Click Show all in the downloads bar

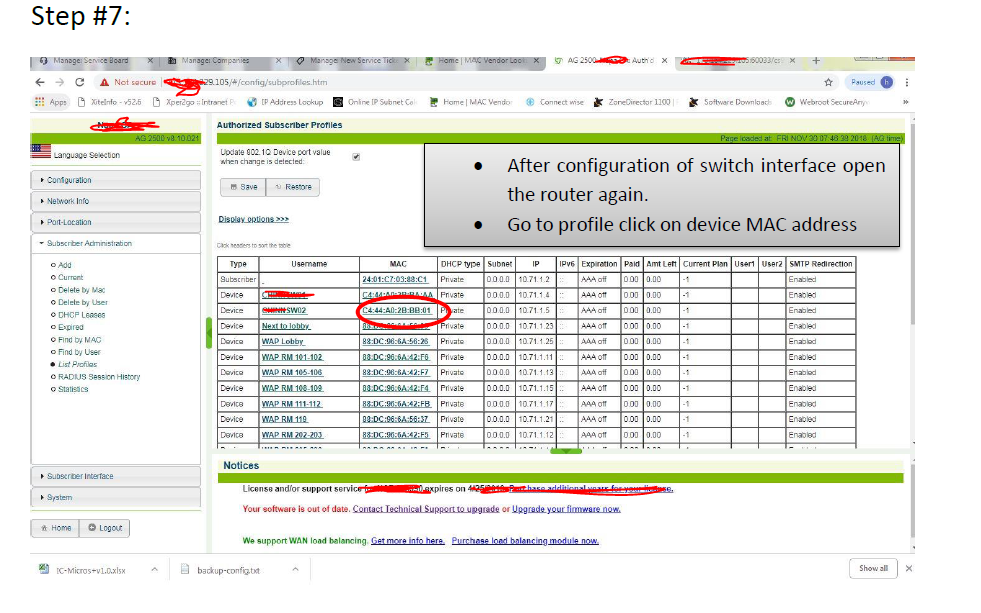[873, 568]
